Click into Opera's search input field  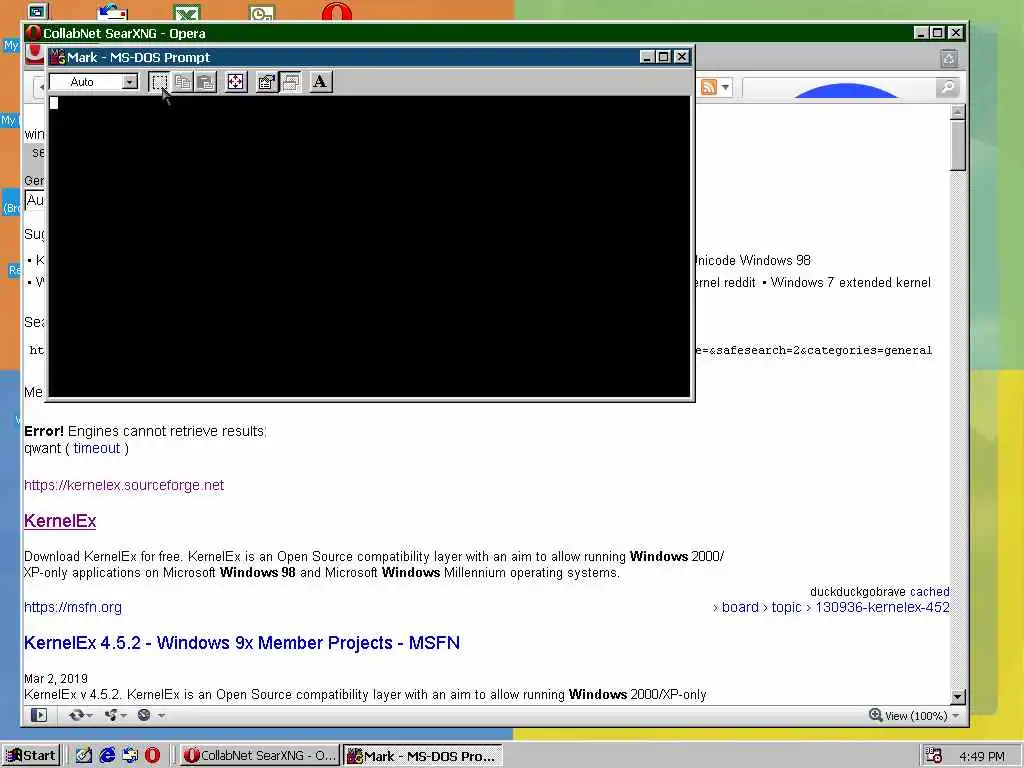(839, 87)
